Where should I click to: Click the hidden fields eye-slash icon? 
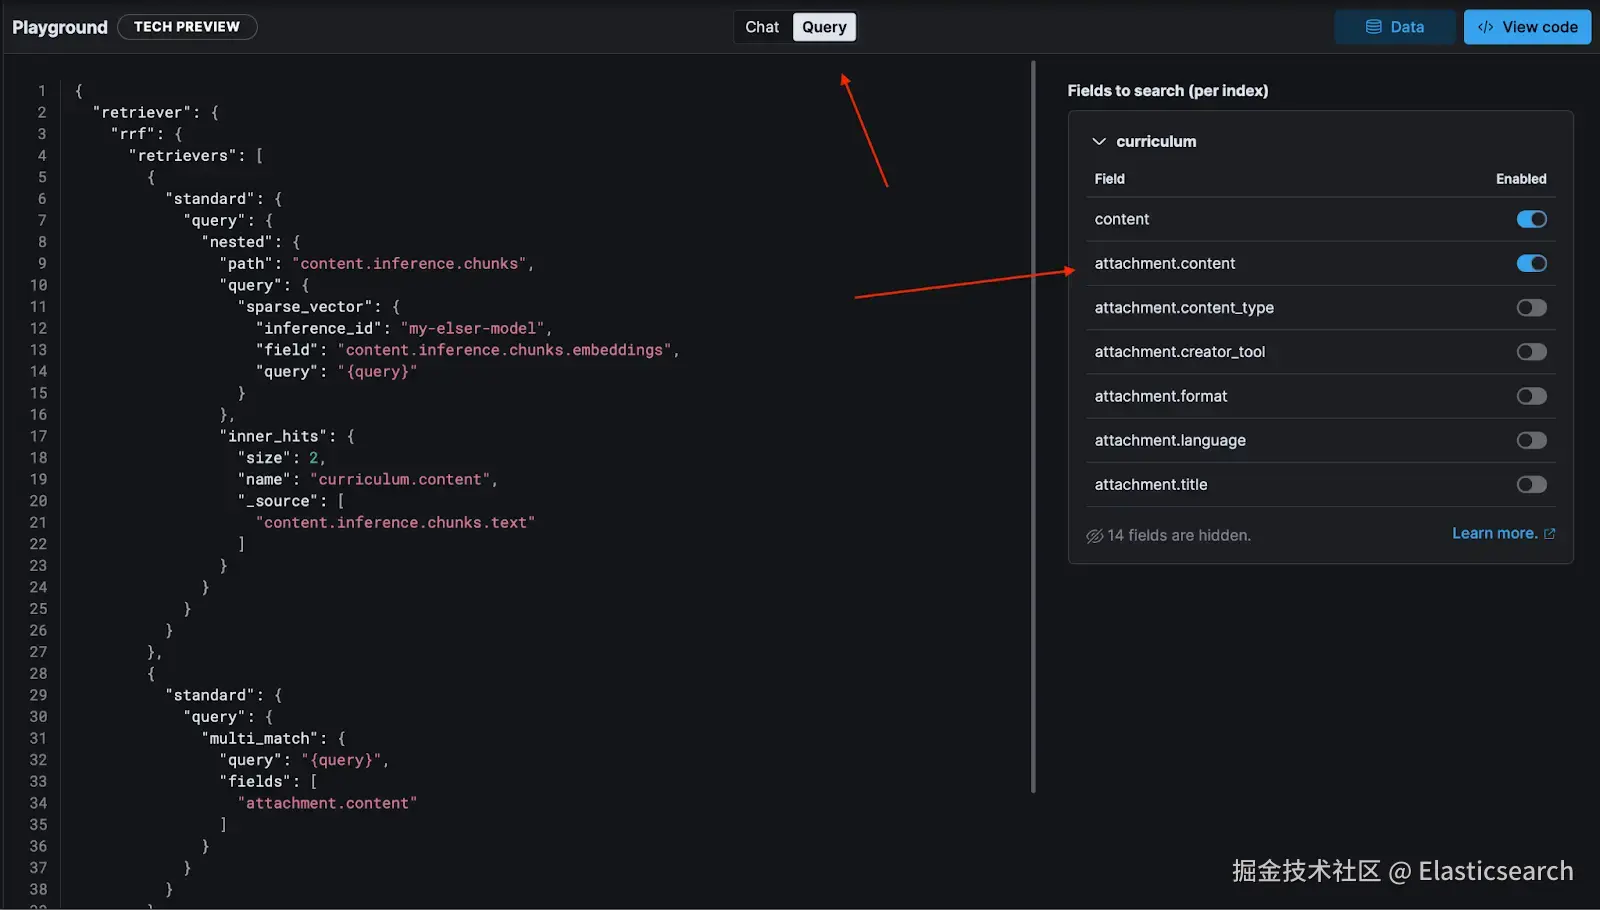tap(1095, 536)
